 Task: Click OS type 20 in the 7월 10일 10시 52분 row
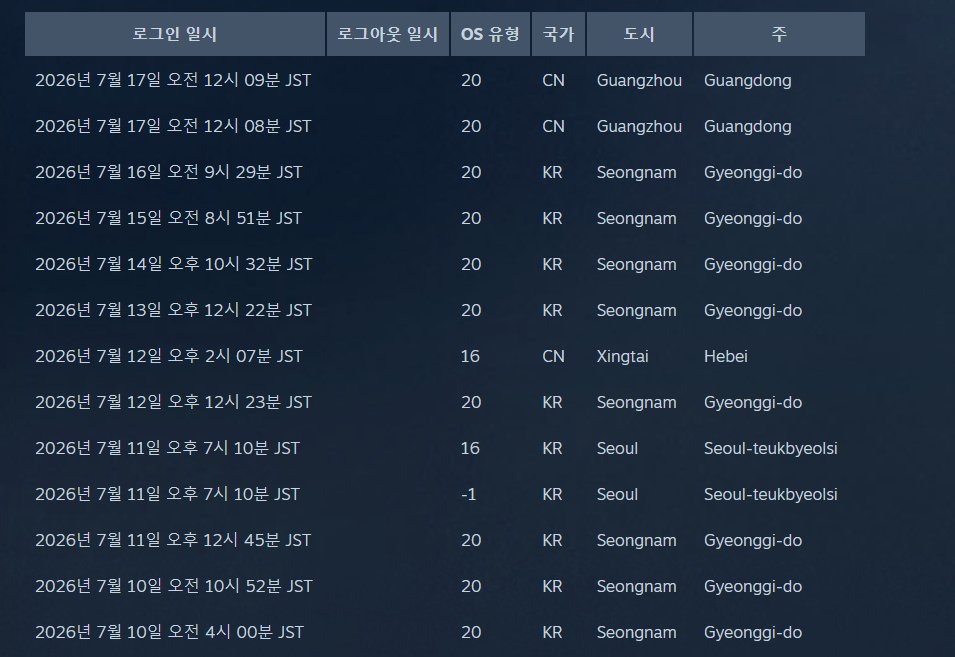[471, 586]
